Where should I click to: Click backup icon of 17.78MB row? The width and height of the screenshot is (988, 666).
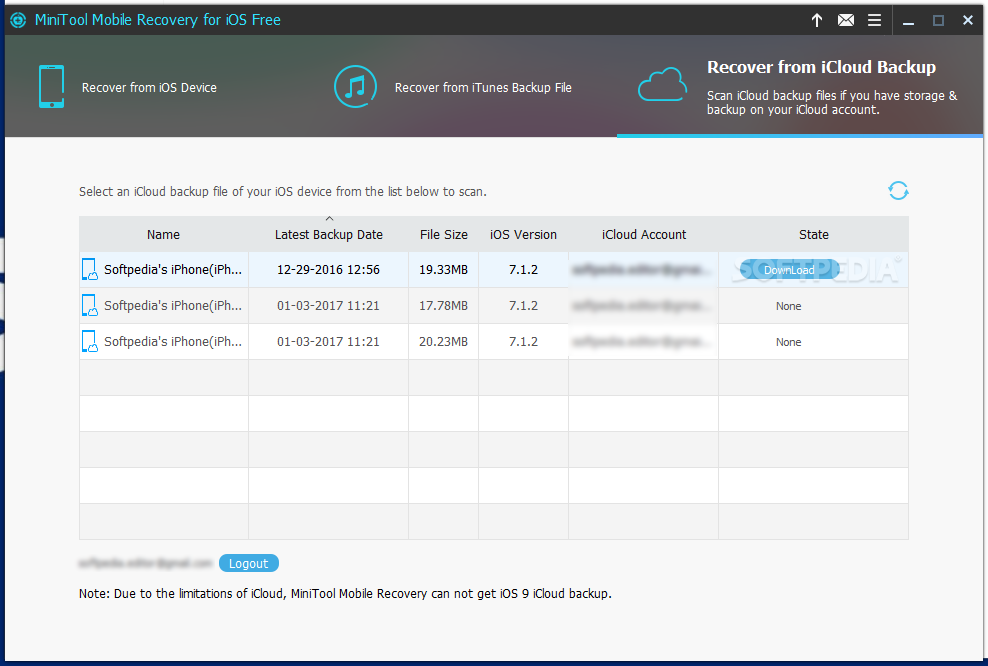click(x=89, y=306)
